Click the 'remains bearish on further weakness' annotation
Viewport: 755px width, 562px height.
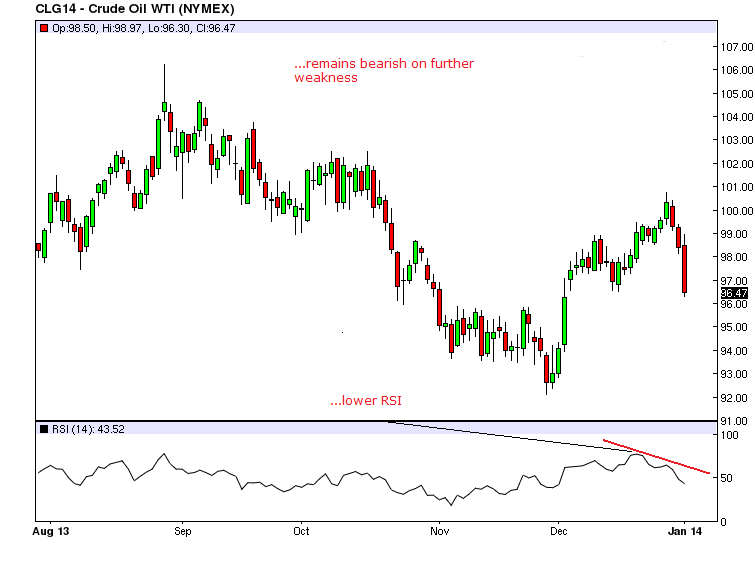pos(383,70)
